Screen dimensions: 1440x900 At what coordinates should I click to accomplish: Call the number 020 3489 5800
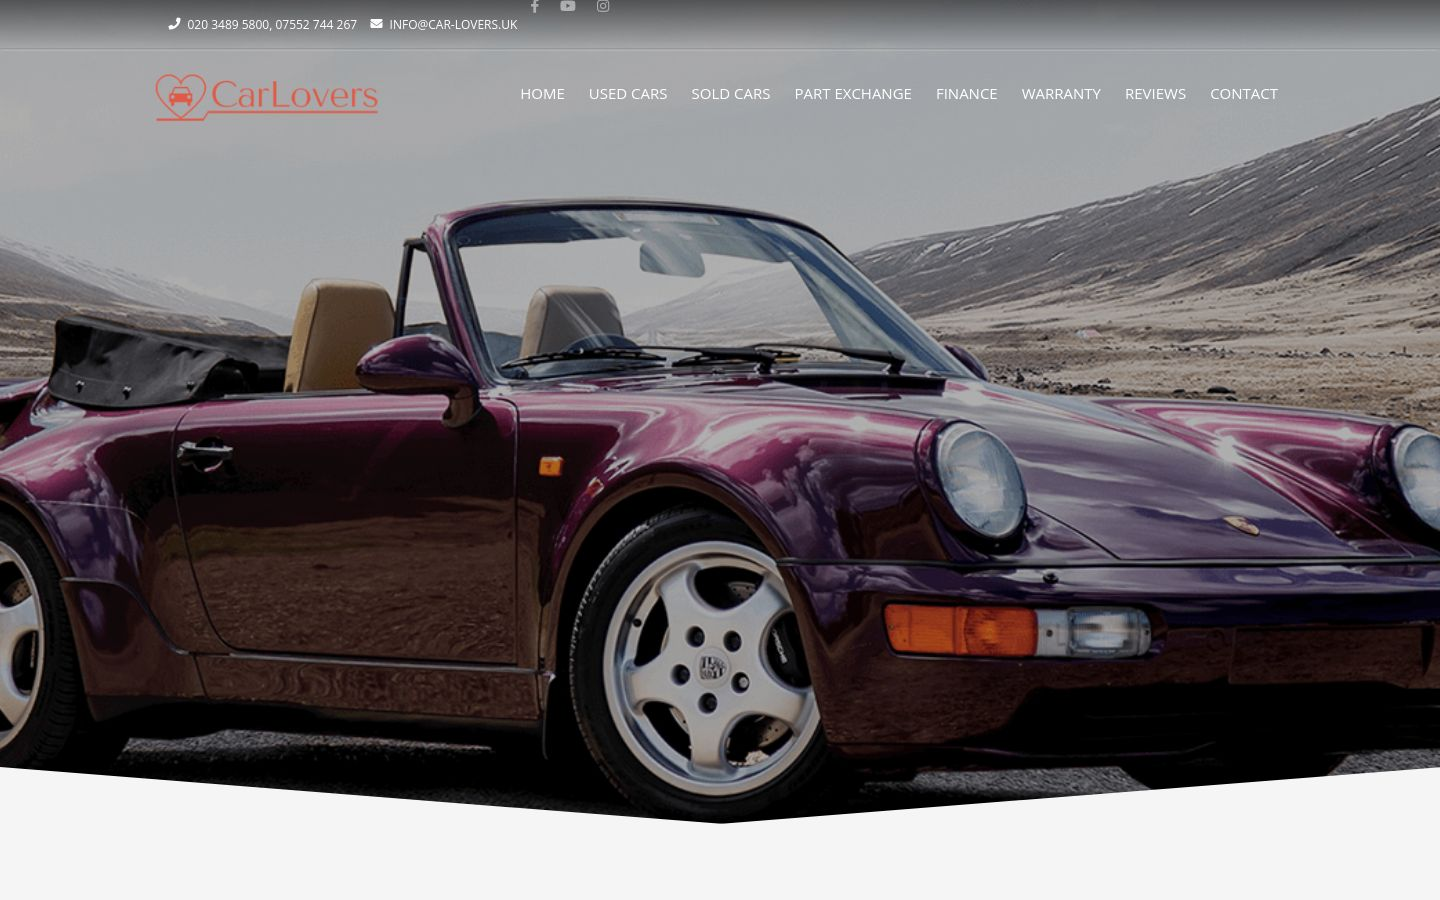[227, 25]
